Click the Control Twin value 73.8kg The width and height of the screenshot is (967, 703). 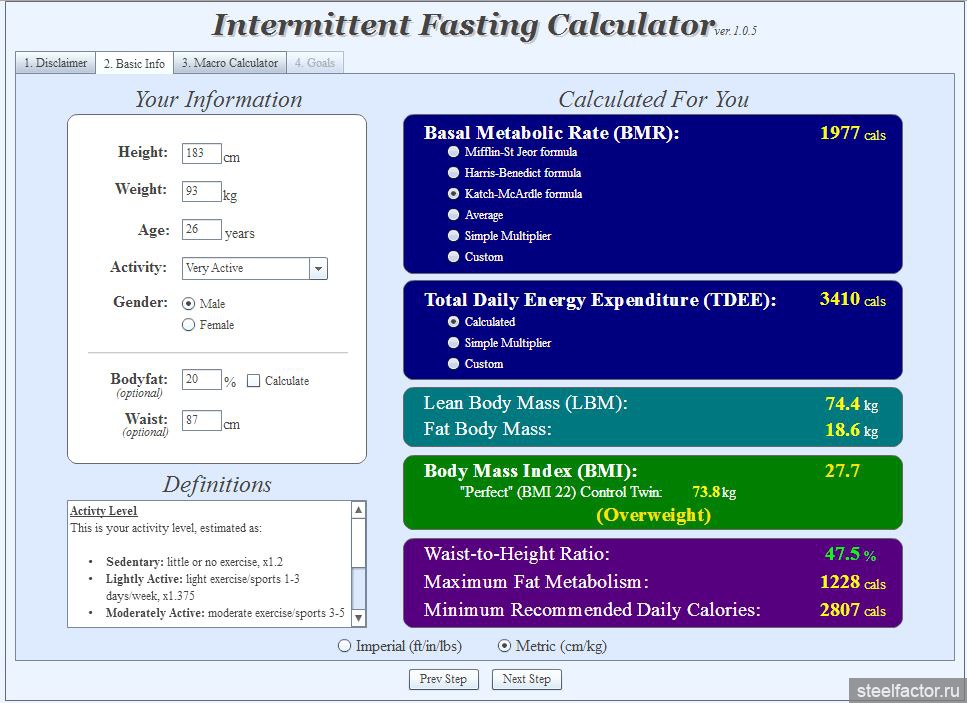714,492
